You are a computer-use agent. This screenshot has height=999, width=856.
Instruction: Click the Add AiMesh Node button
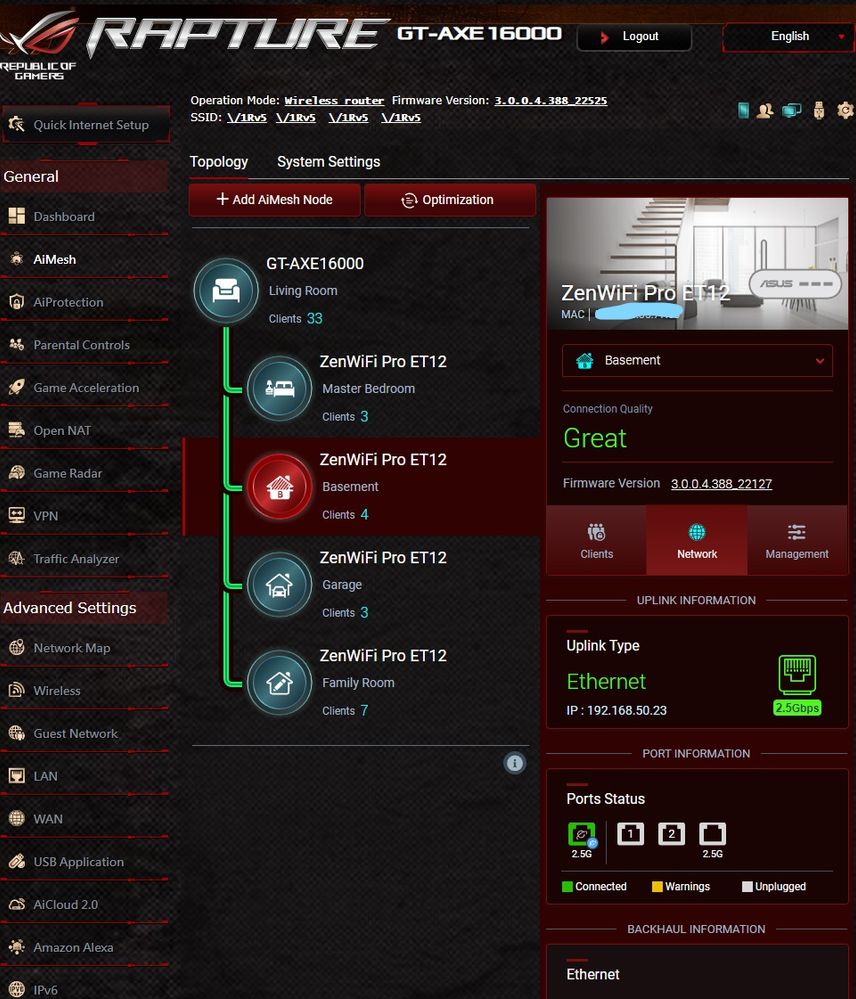pyautogui.click(x=275, y=200)
